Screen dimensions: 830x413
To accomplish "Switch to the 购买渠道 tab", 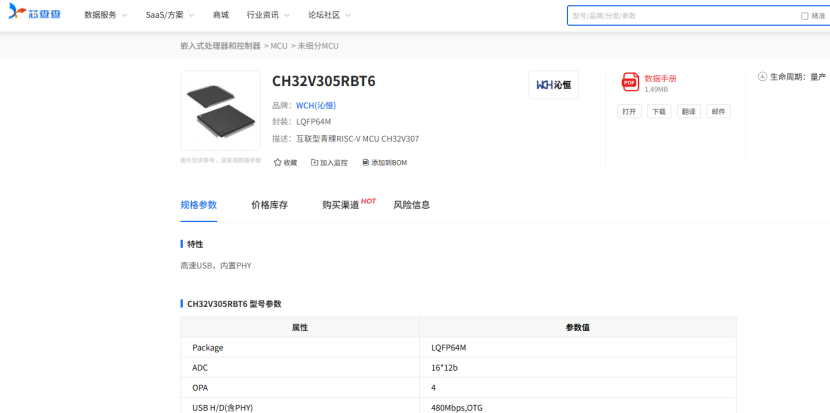I will [x=340, y=205].
